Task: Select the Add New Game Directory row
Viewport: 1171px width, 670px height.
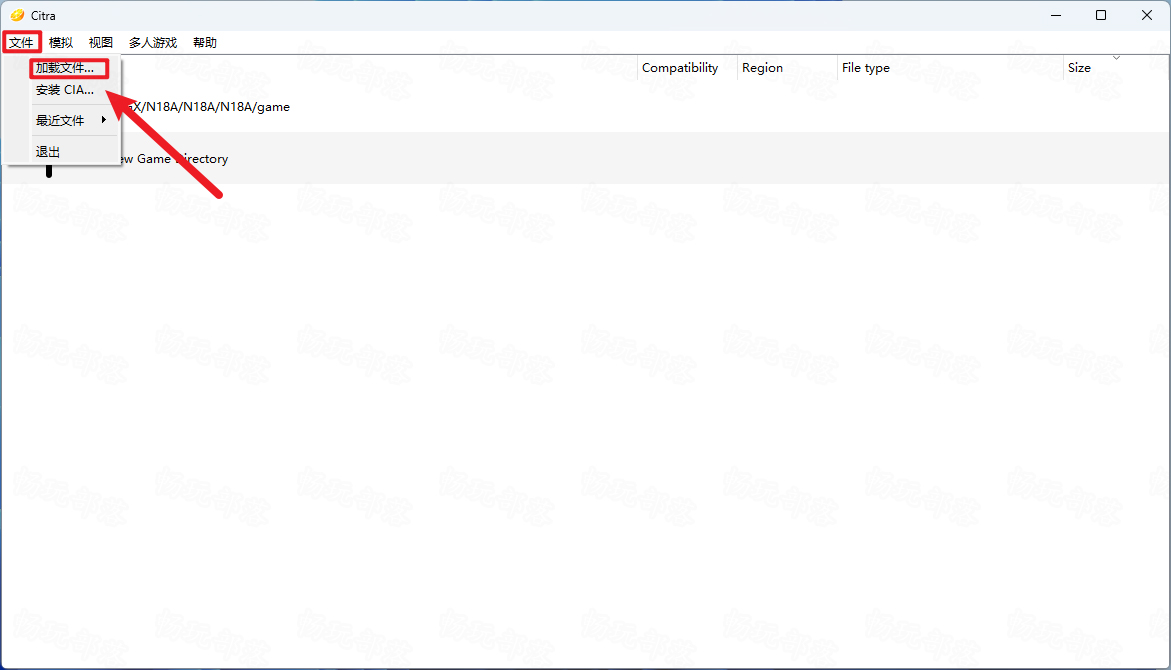Action: click(585, 158)
